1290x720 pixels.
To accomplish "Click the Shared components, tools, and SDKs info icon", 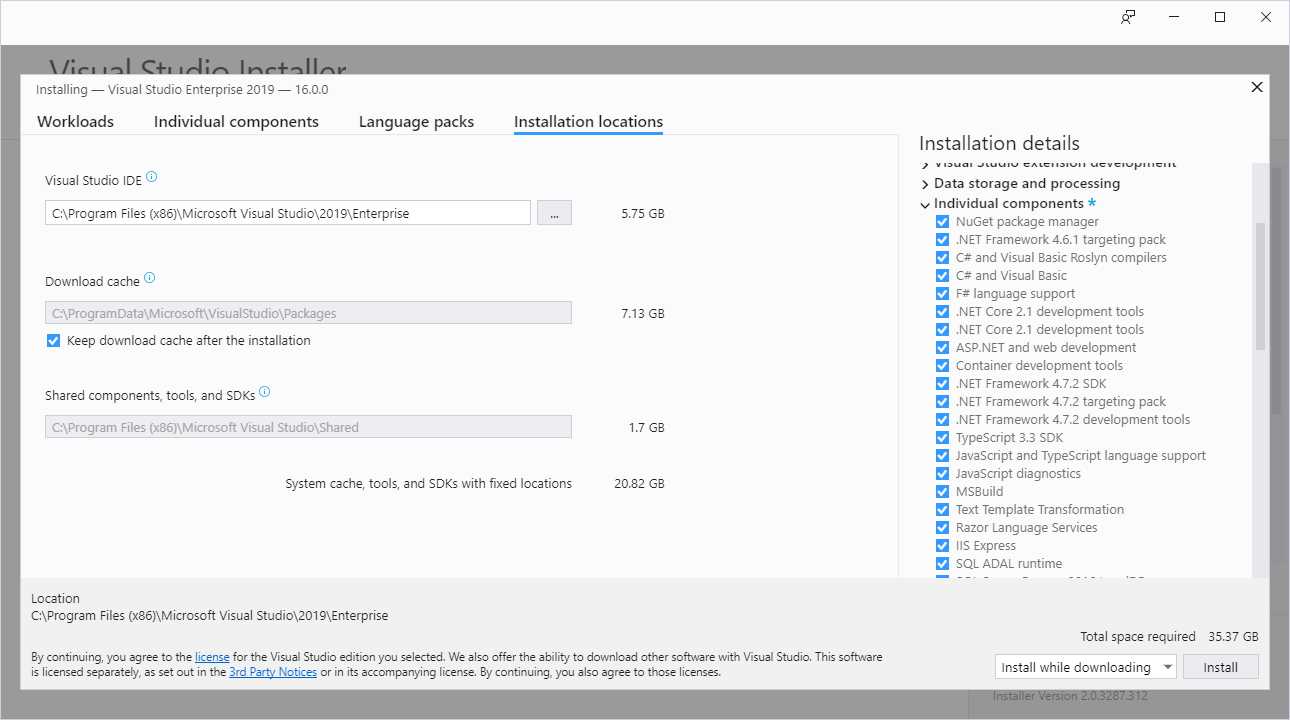I will 264,390.
